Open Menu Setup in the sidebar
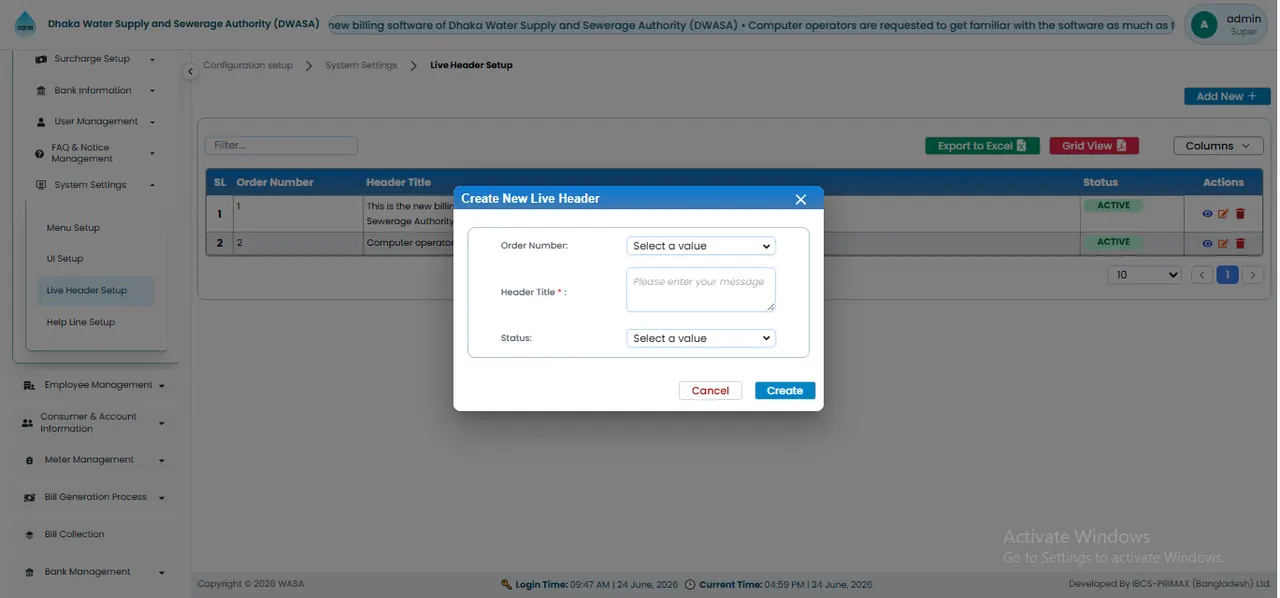The width and height of the screenshot is (1280, 598). (73, 228)
